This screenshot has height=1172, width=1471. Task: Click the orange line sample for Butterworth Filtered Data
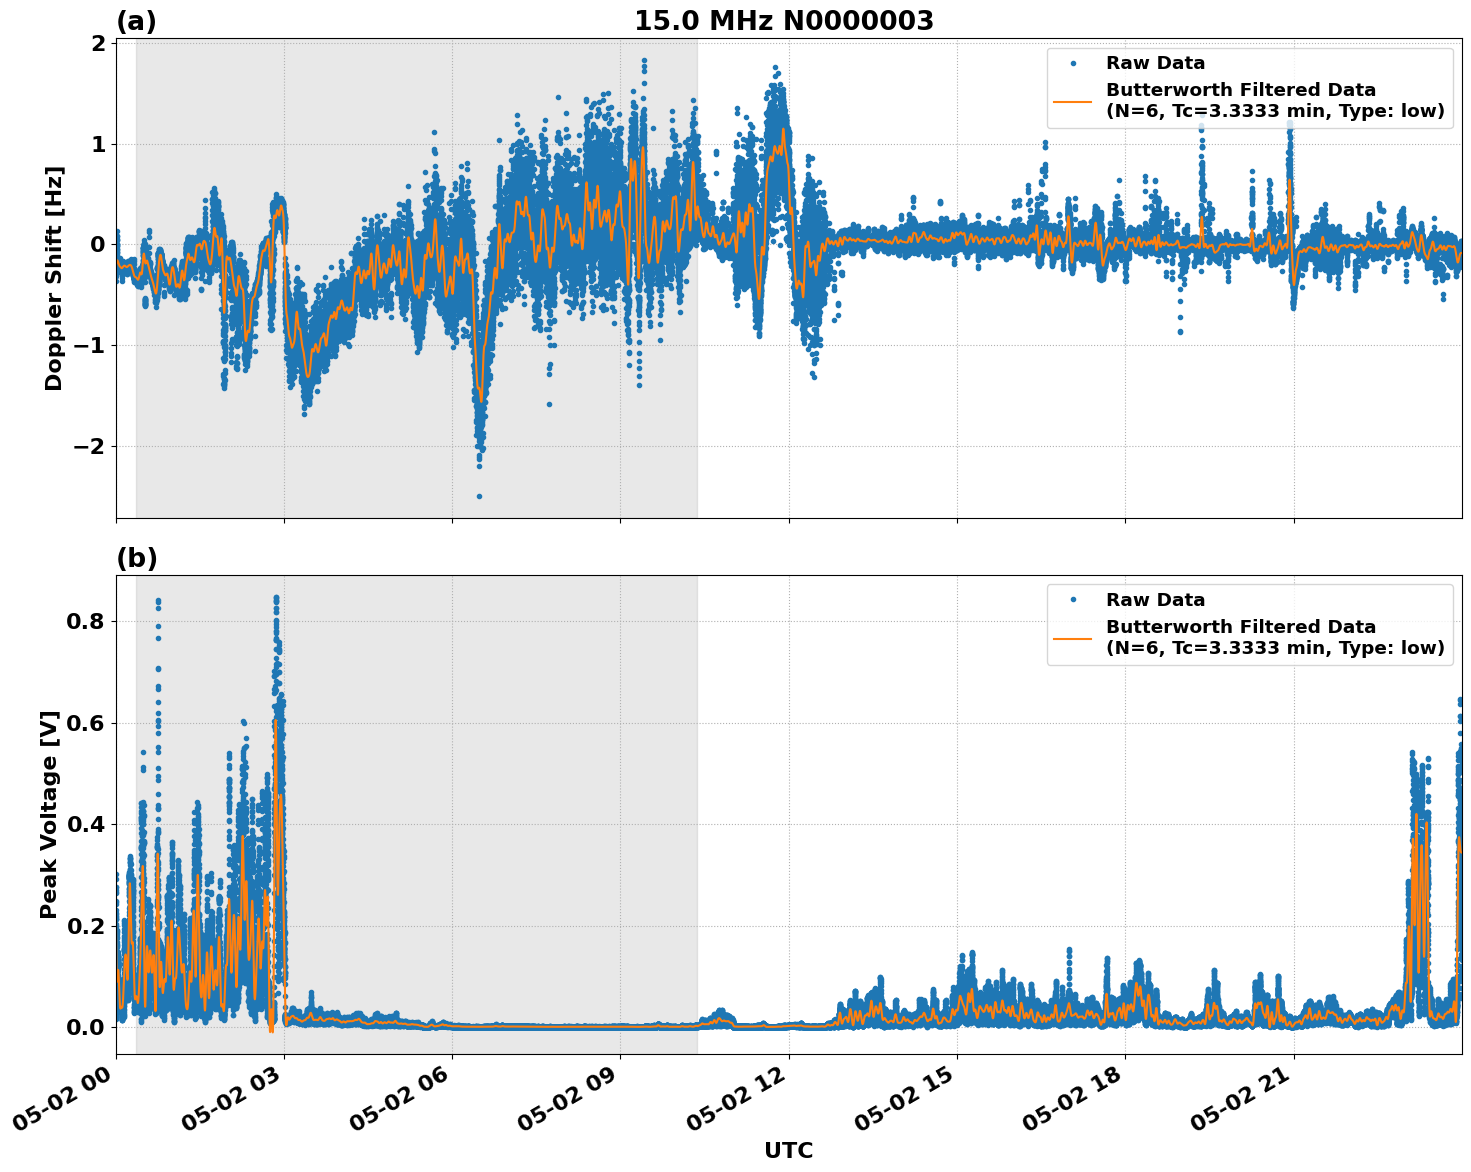click(x=1072, y=104)
